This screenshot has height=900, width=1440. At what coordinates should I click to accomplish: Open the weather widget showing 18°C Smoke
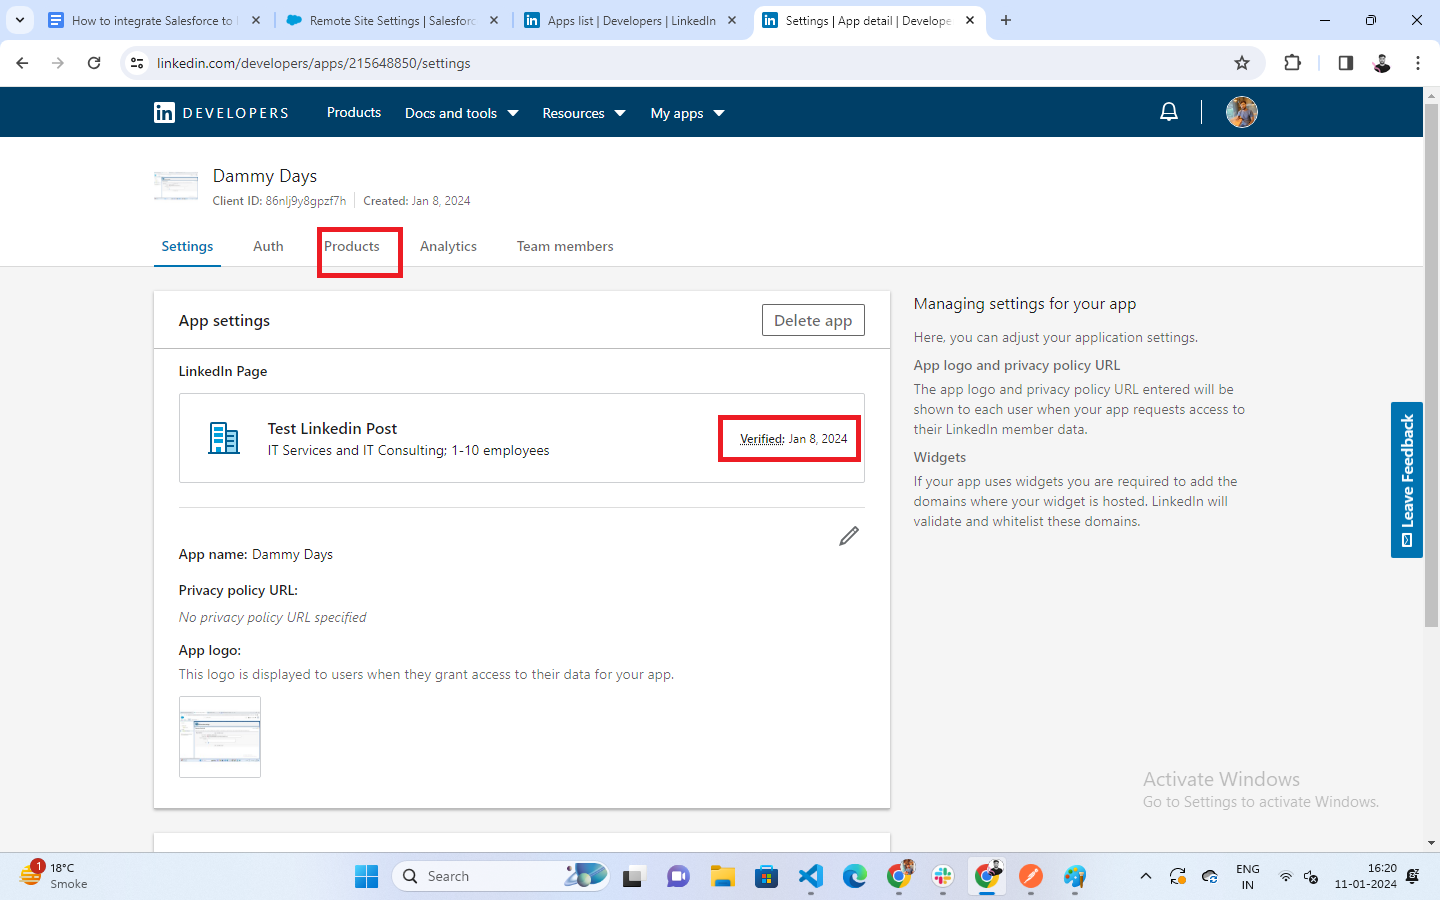point(54,876)
